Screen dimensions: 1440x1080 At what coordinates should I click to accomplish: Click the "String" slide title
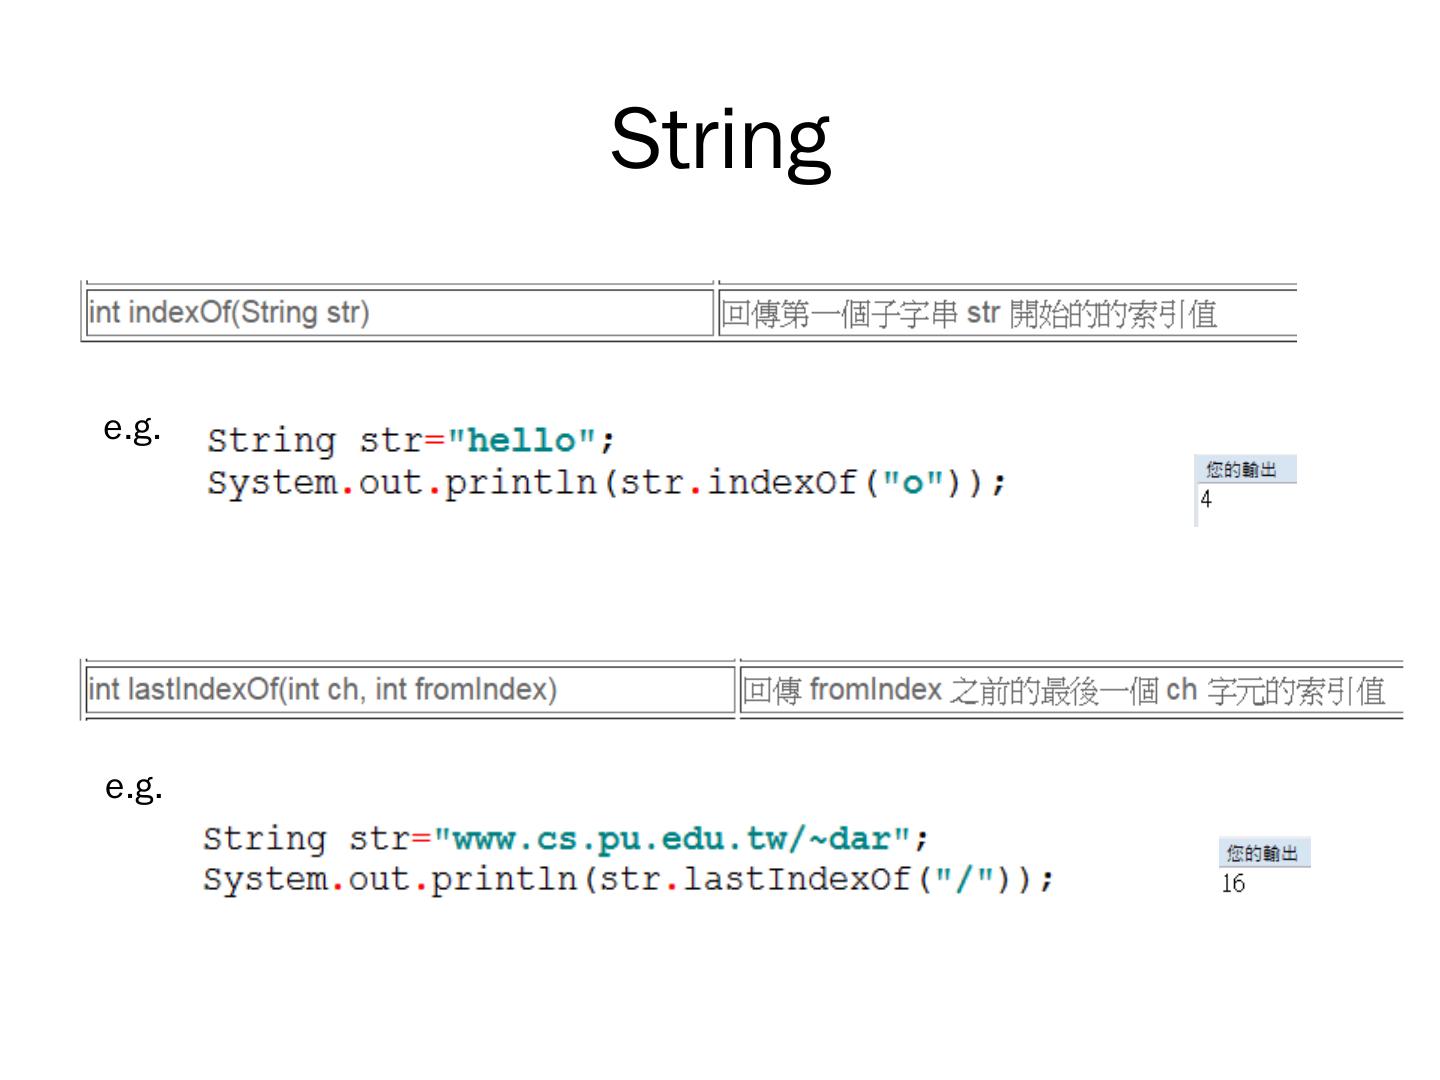[x=720, y=140]
